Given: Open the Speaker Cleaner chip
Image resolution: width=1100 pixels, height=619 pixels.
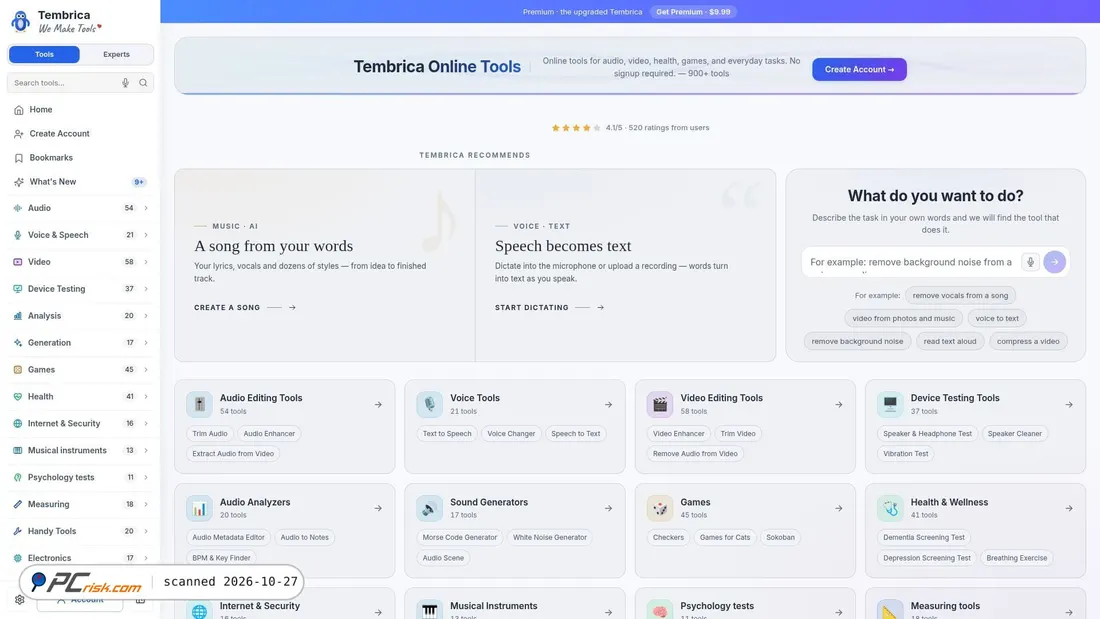Looking at the screenshot, I should click(1014, 434).
